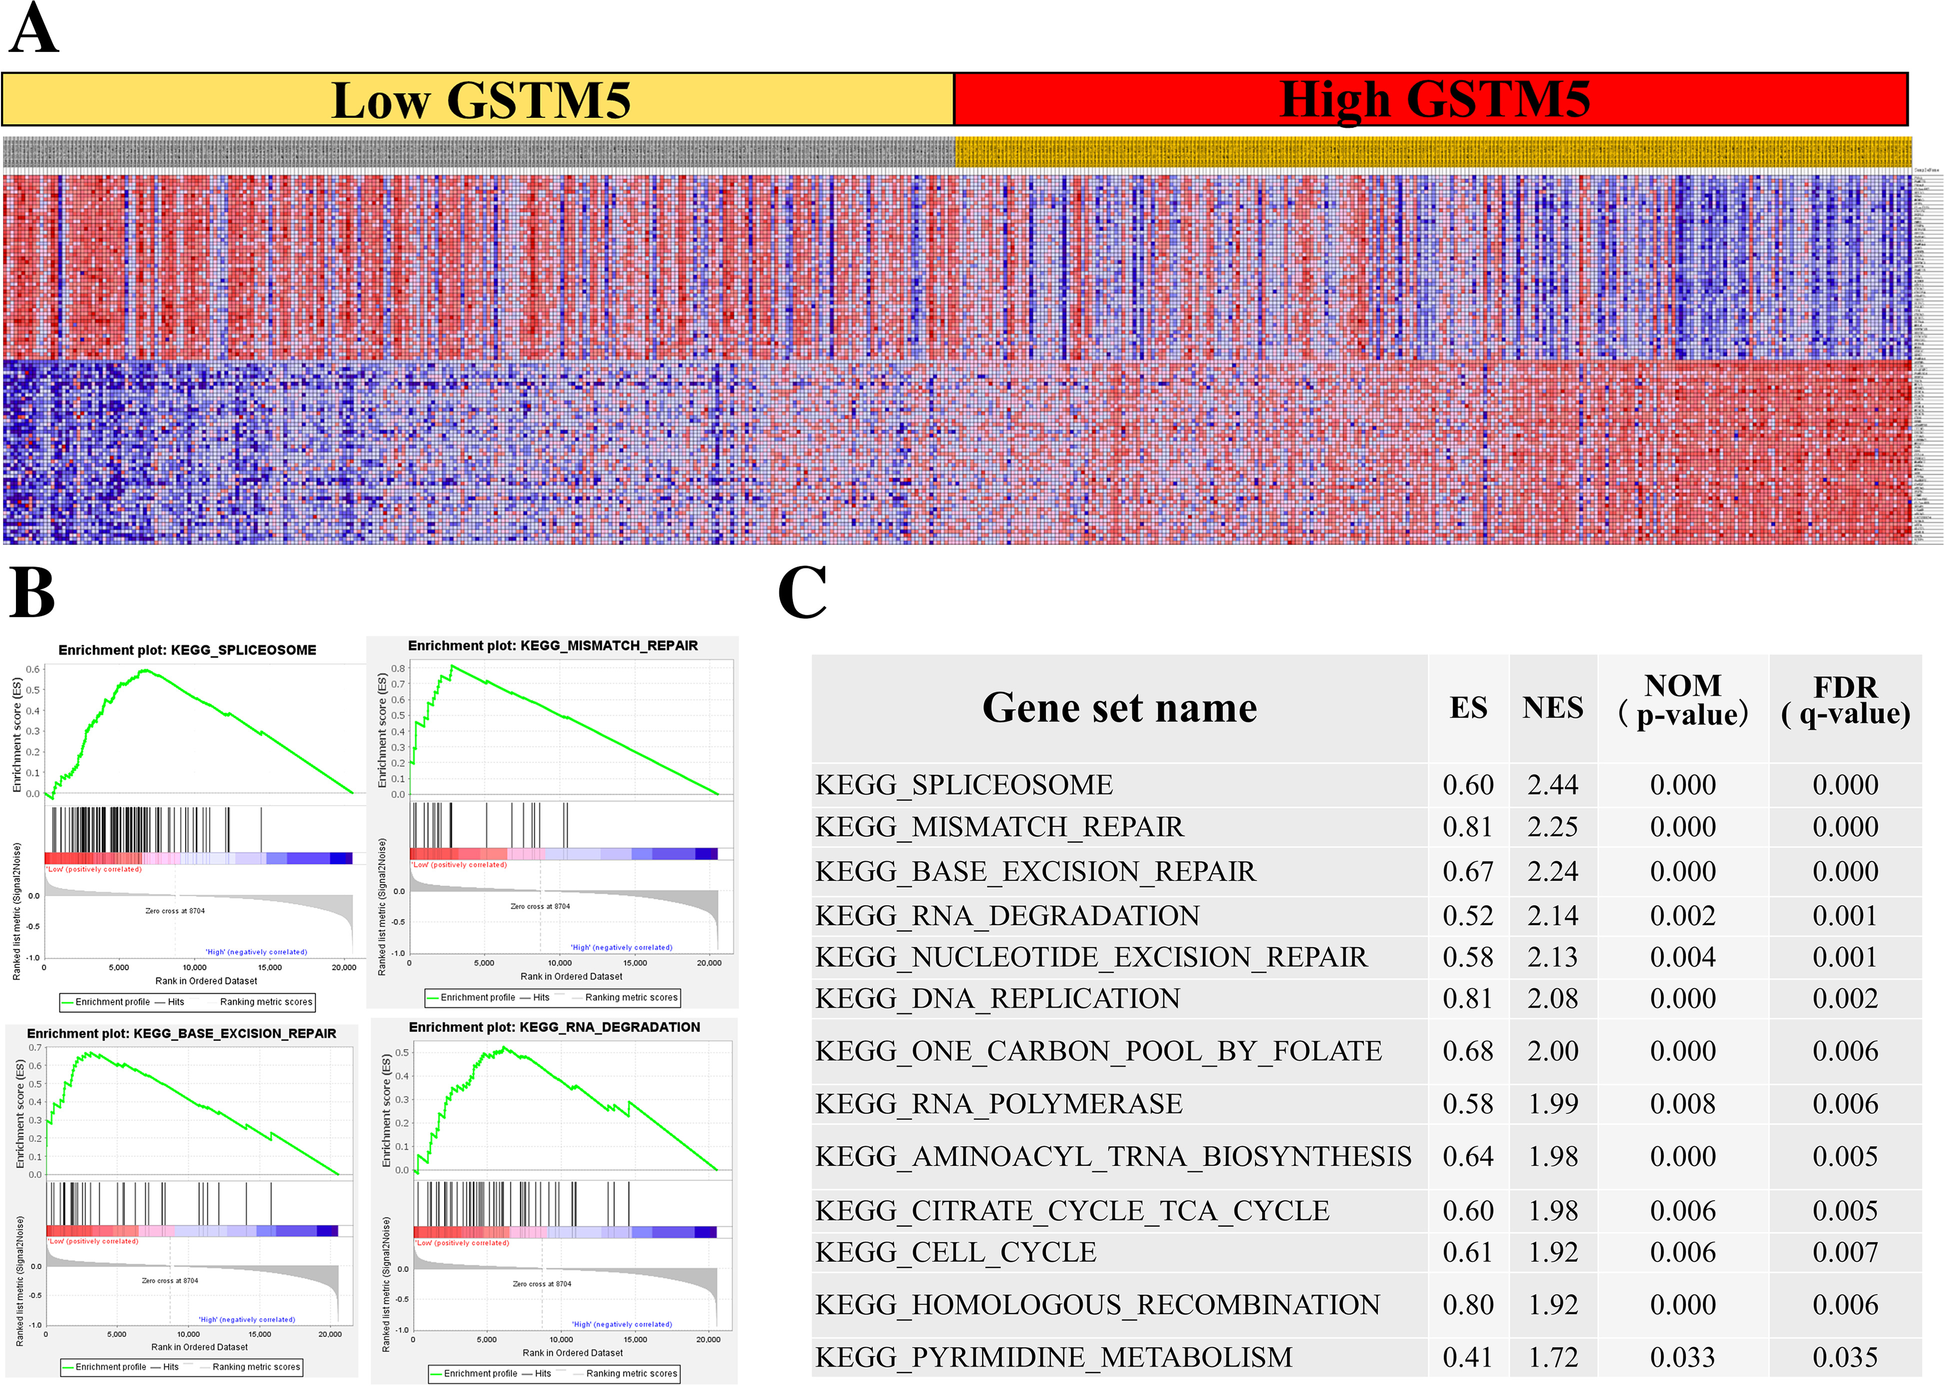The height and width of the screenshot is (1386, 1944).
Task: Click NOM p-value 0.002 for RNA degradation
Action: [1683, 916]
